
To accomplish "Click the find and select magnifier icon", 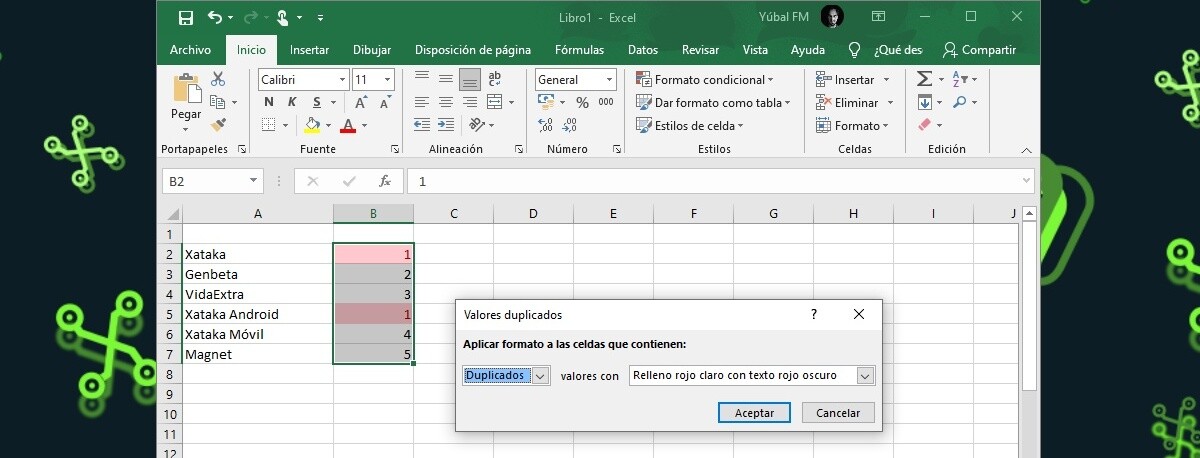I will pyautogui.click(x=958, y=102).
